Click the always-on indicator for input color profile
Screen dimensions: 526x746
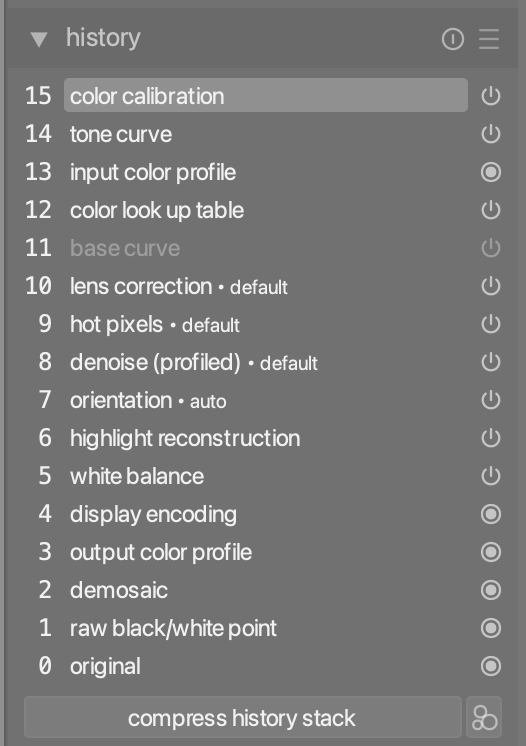point(490,172)
